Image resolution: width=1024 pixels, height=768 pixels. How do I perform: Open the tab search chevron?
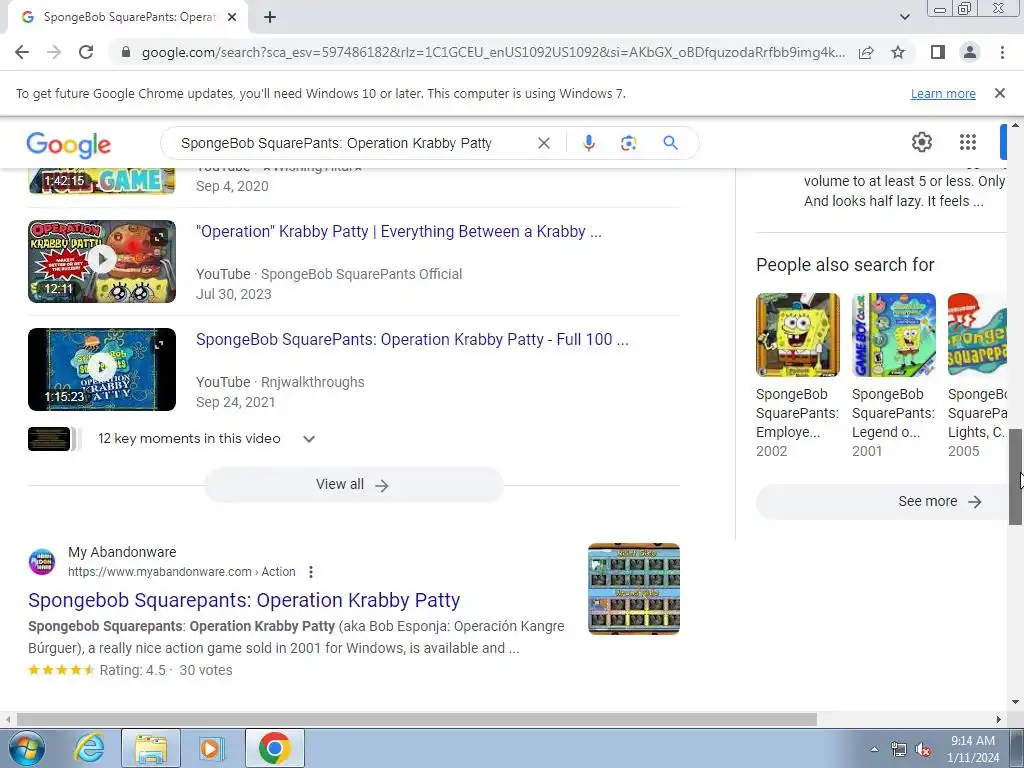coord(904,17)
